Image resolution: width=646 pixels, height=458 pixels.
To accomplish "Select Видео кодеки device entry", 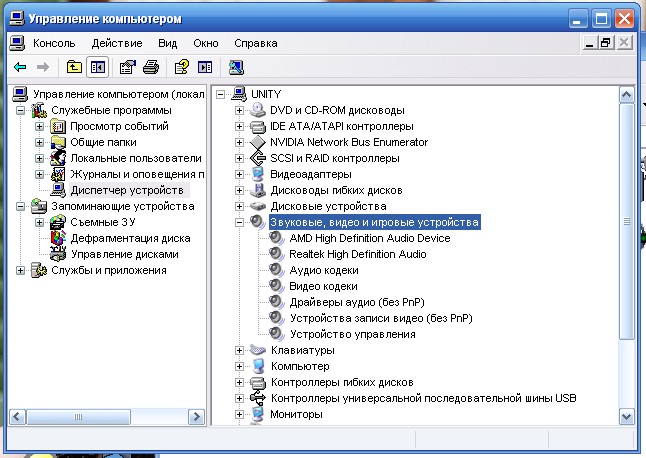I will pos(323,286).
